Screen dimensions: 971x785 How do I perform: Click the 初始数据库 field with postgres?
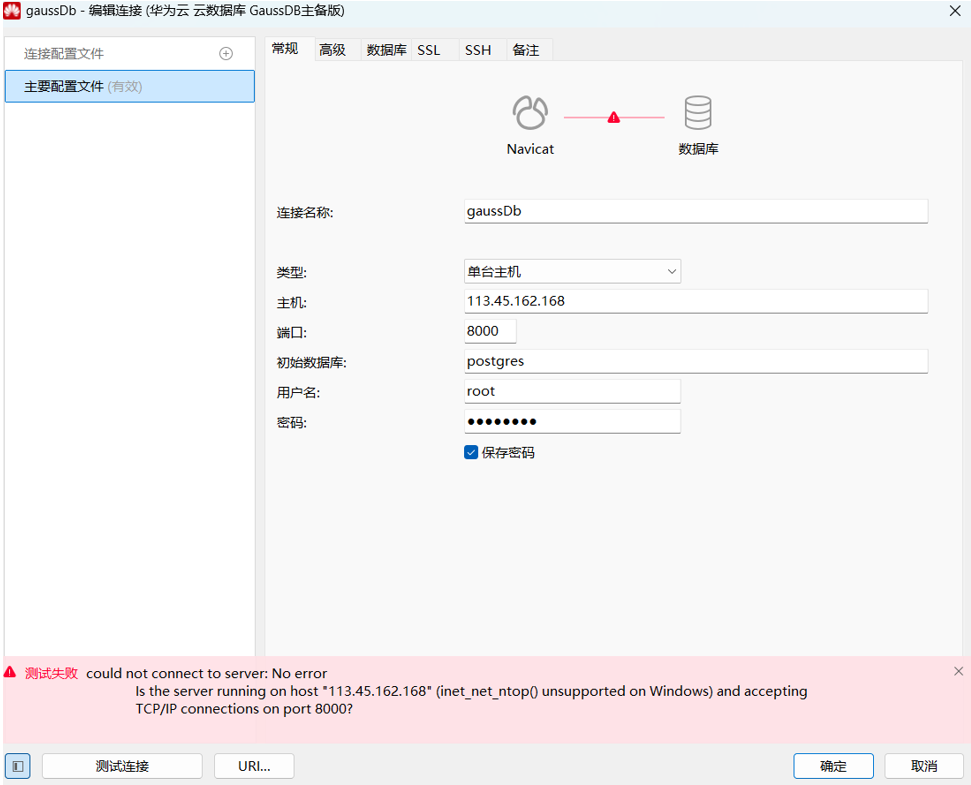pyautogui.click(x=696, y=362)
